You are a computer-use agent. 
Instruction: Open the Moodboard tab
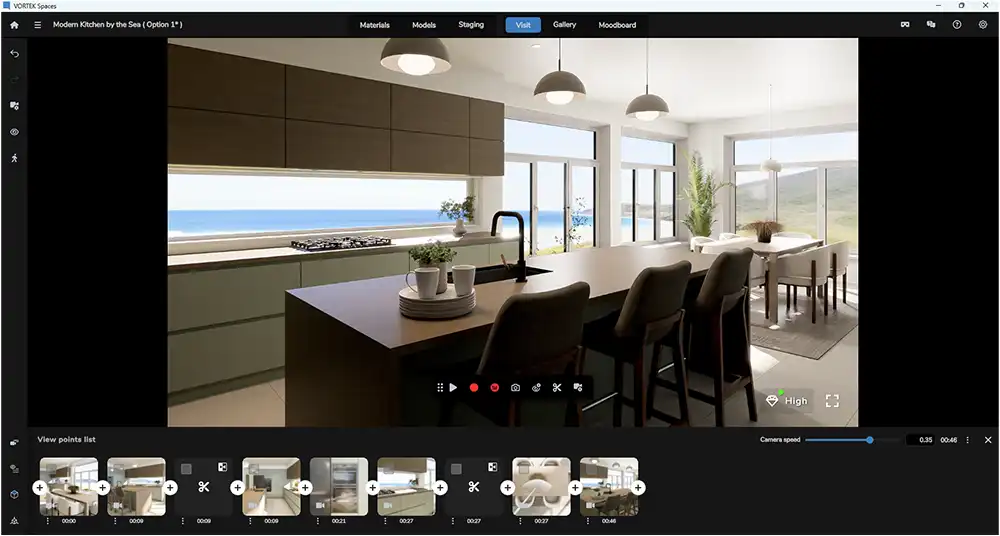click(617, 25)
